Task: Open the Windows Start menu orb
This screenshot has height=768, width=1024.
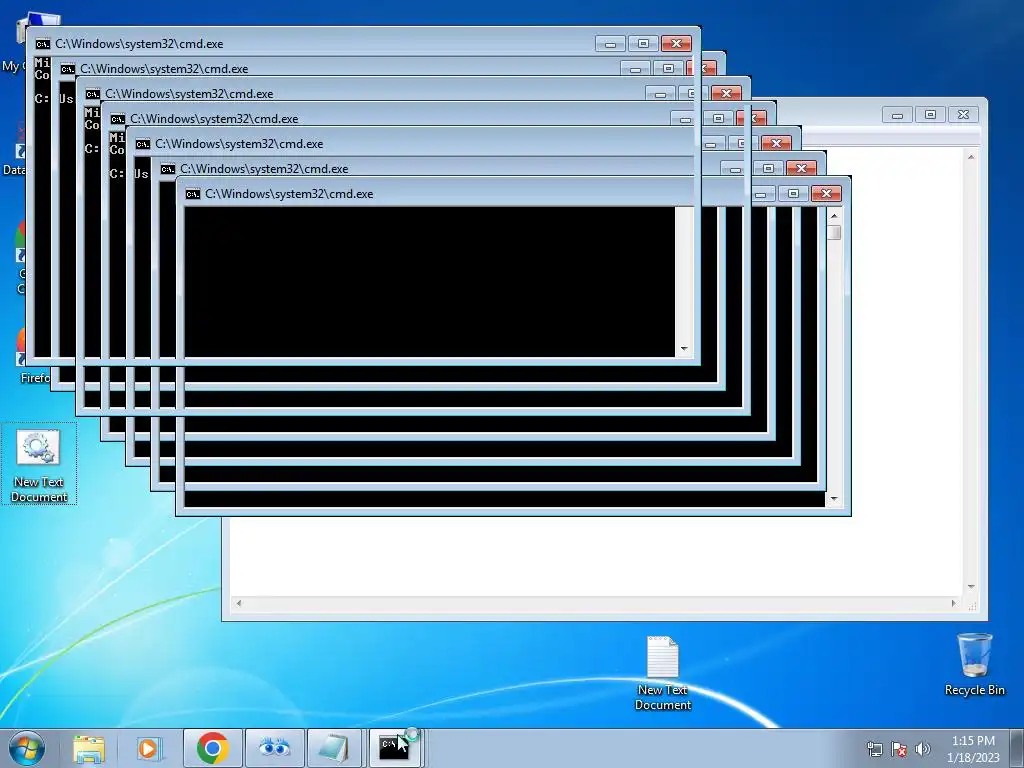Action: tap(27, 748)
